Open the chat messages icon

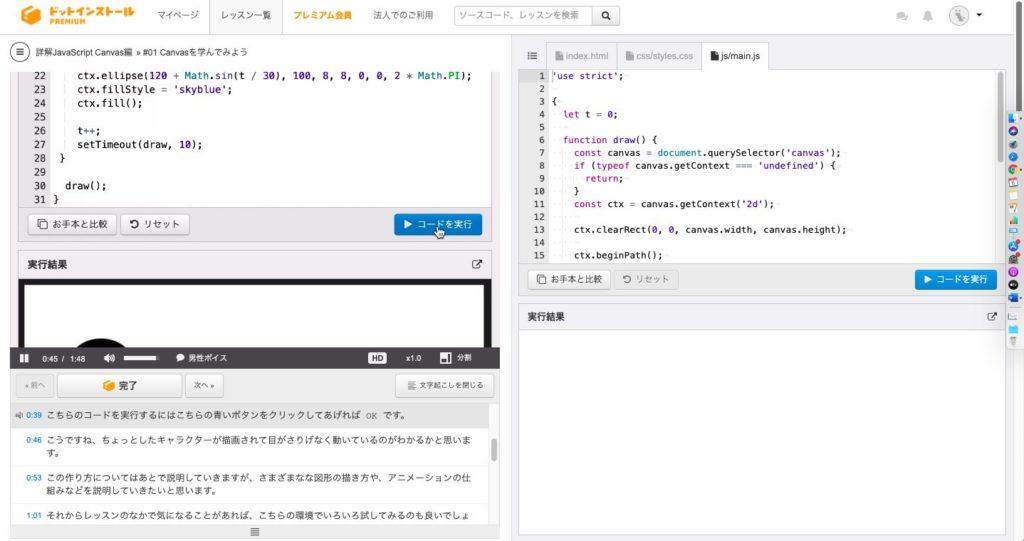902,16
